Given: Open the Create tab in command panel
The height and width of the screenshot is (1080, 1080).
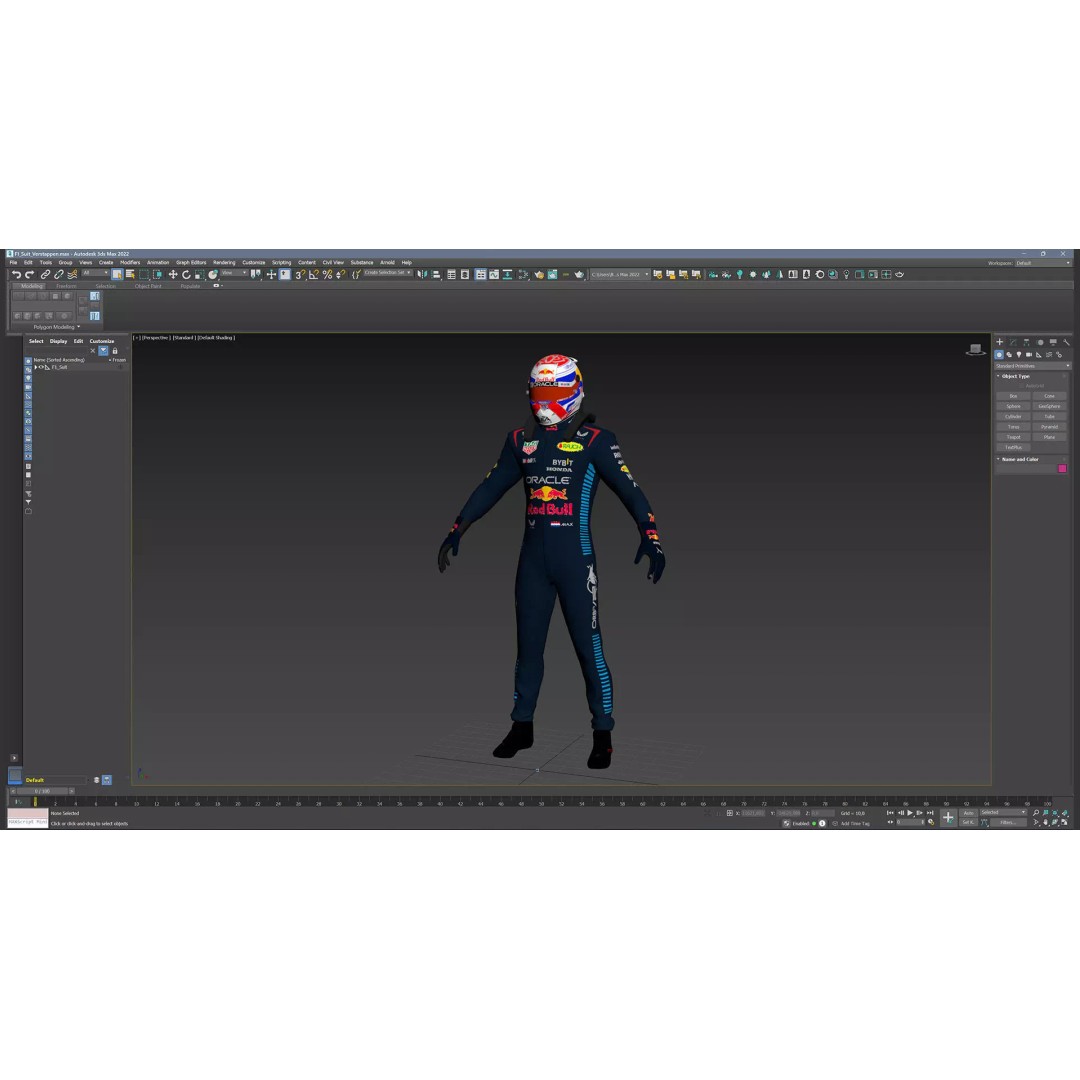Looking at the screenshot, I should tap(999, 342).
